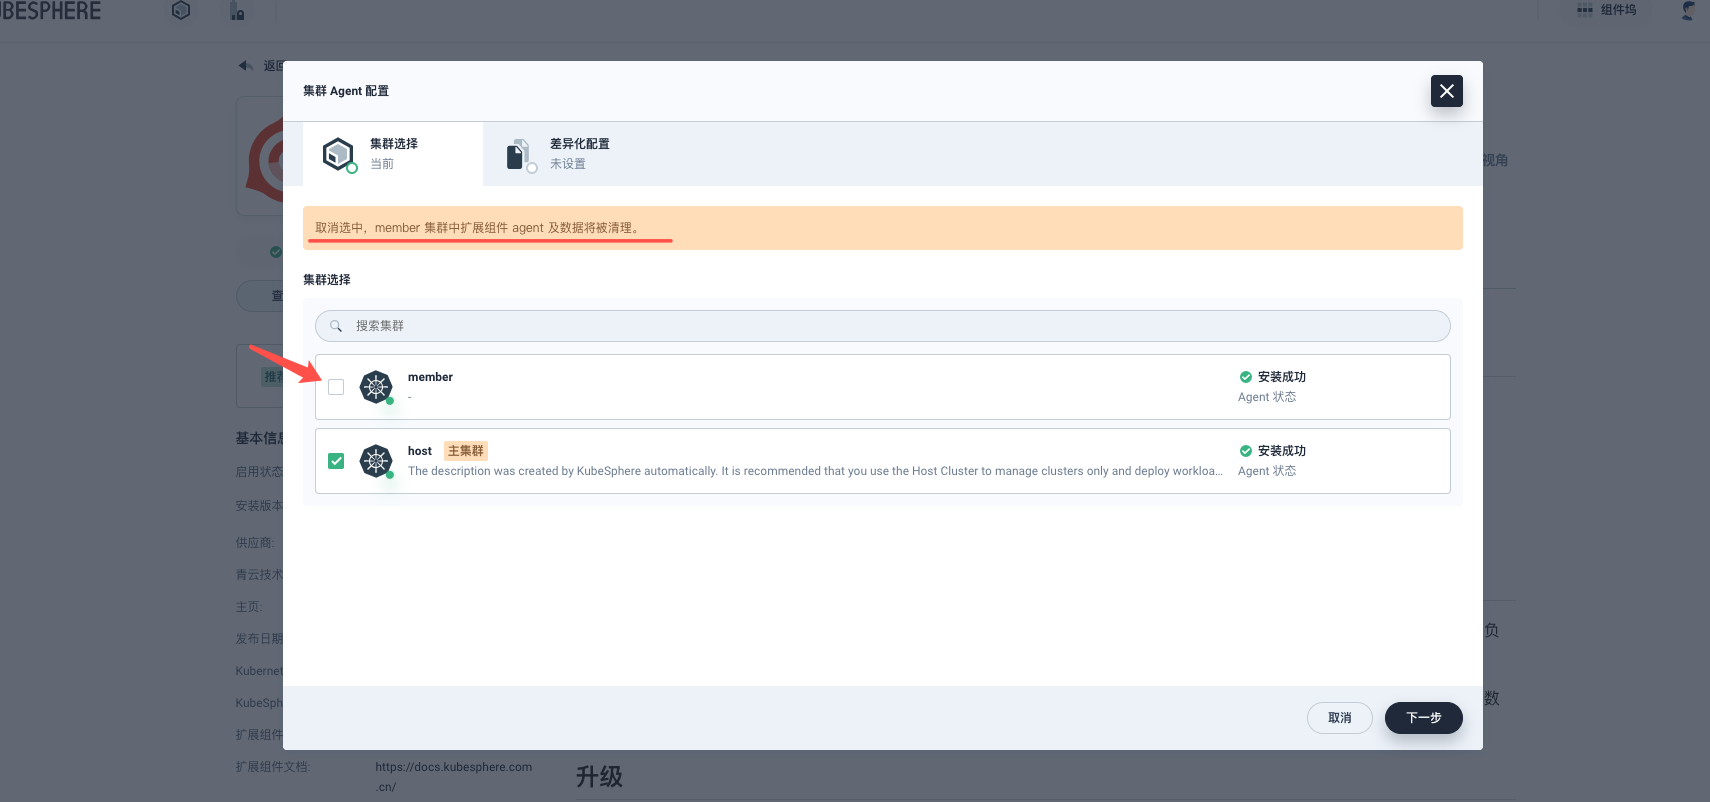Select the 集群选择 step tab
Image resolution: width=1710 pixels, height=802 pixels.
(x=393, y=154)
